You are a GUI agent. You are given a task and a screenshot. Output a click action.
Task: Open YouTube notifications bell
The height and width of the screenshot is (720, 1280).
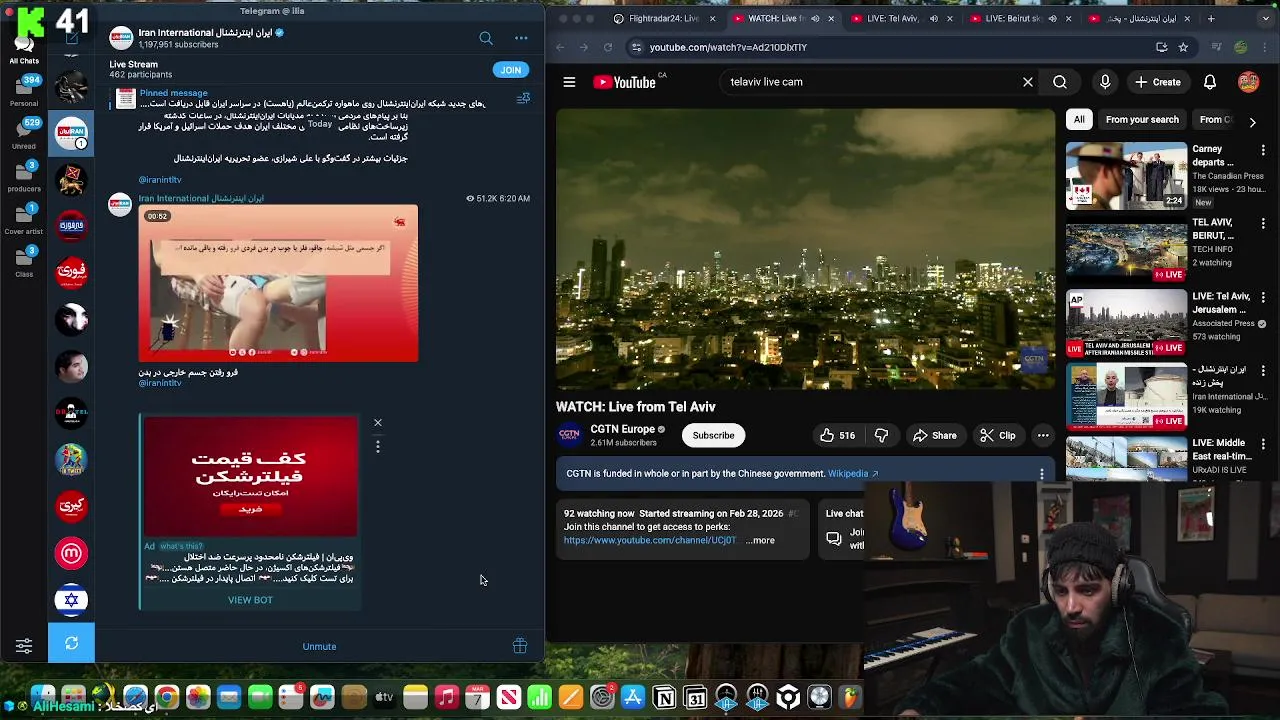tap(1210, 82)
